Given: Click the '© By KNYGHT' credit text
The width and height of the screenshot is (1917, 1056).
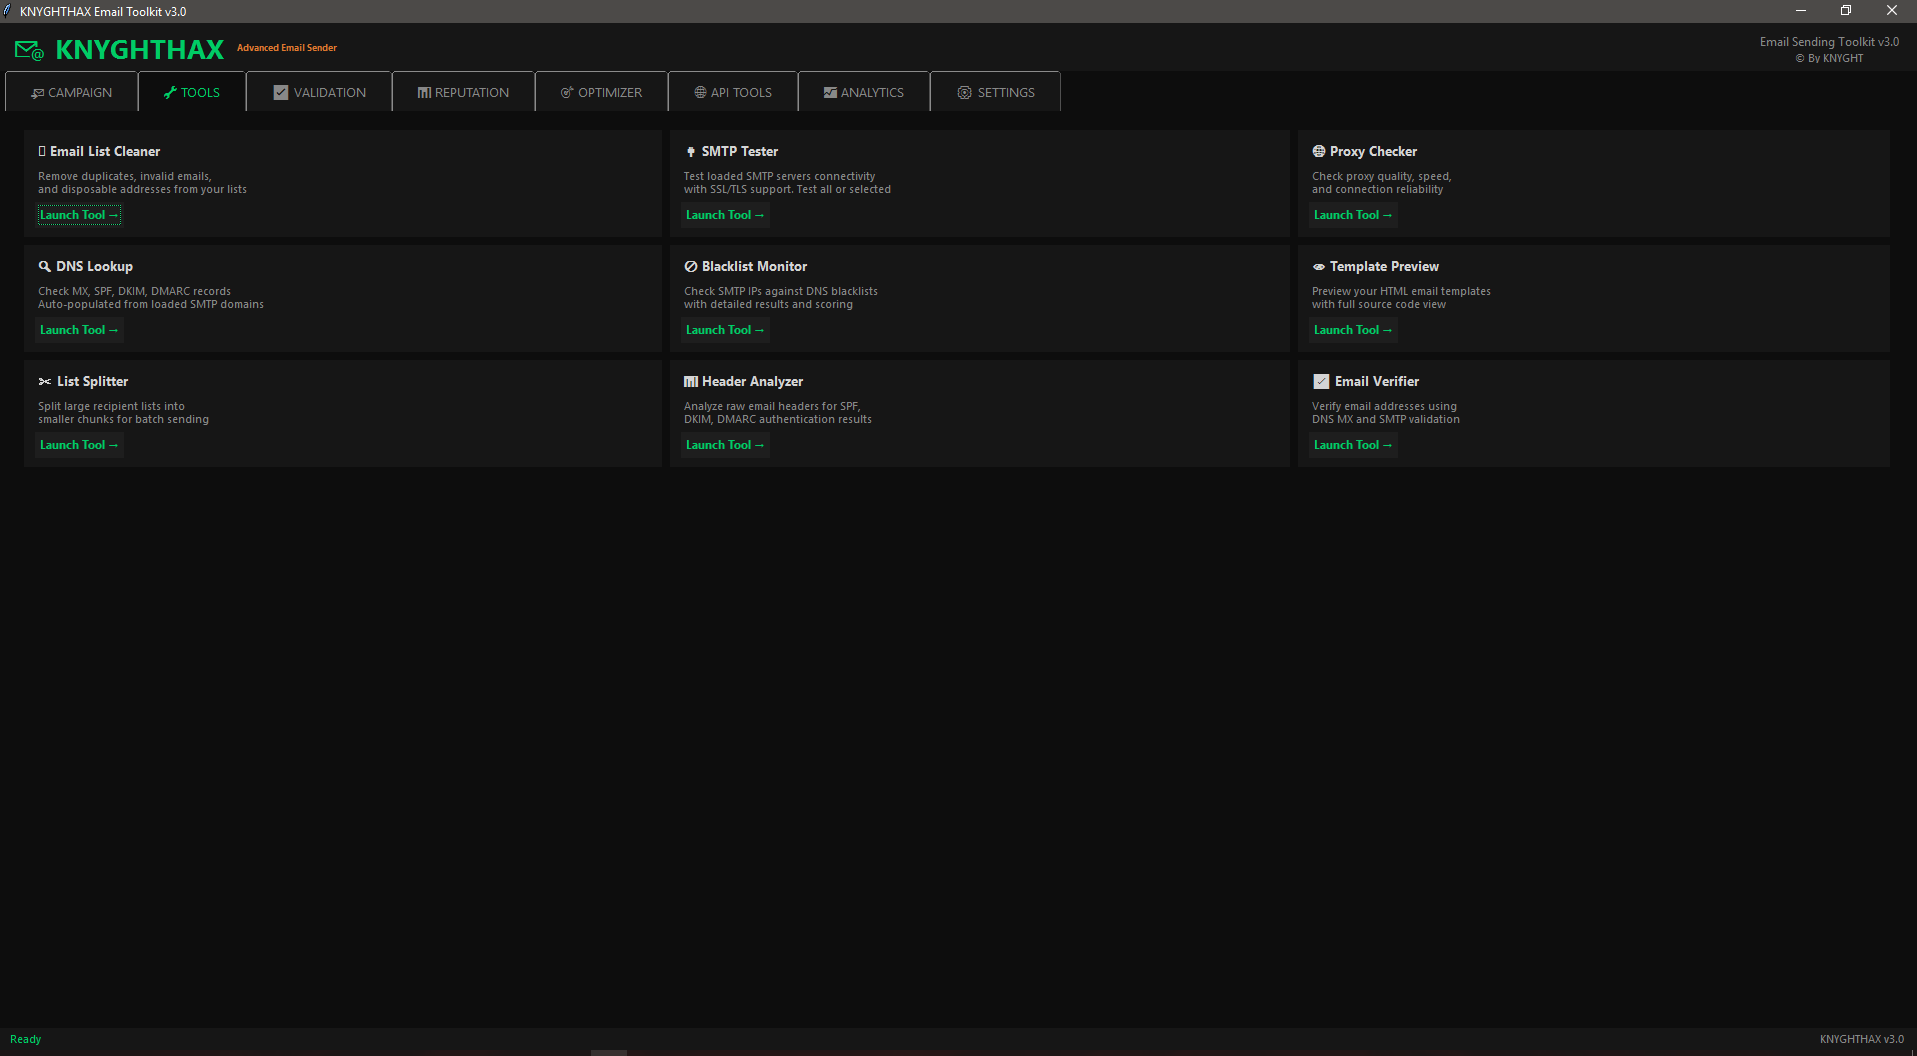Looking at the screenshot, I should (1829, 58).
